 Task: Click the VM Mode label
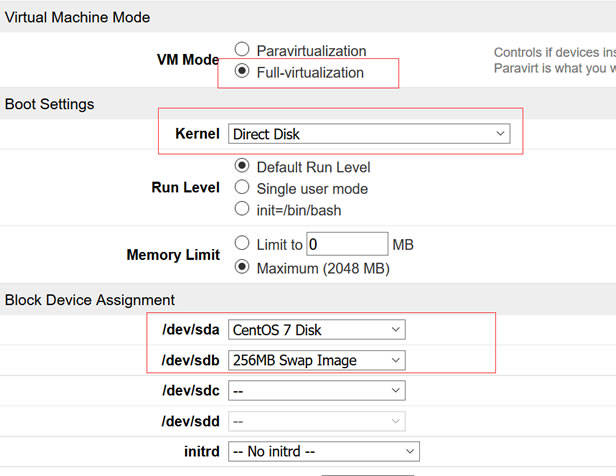[x=188, y=60]
